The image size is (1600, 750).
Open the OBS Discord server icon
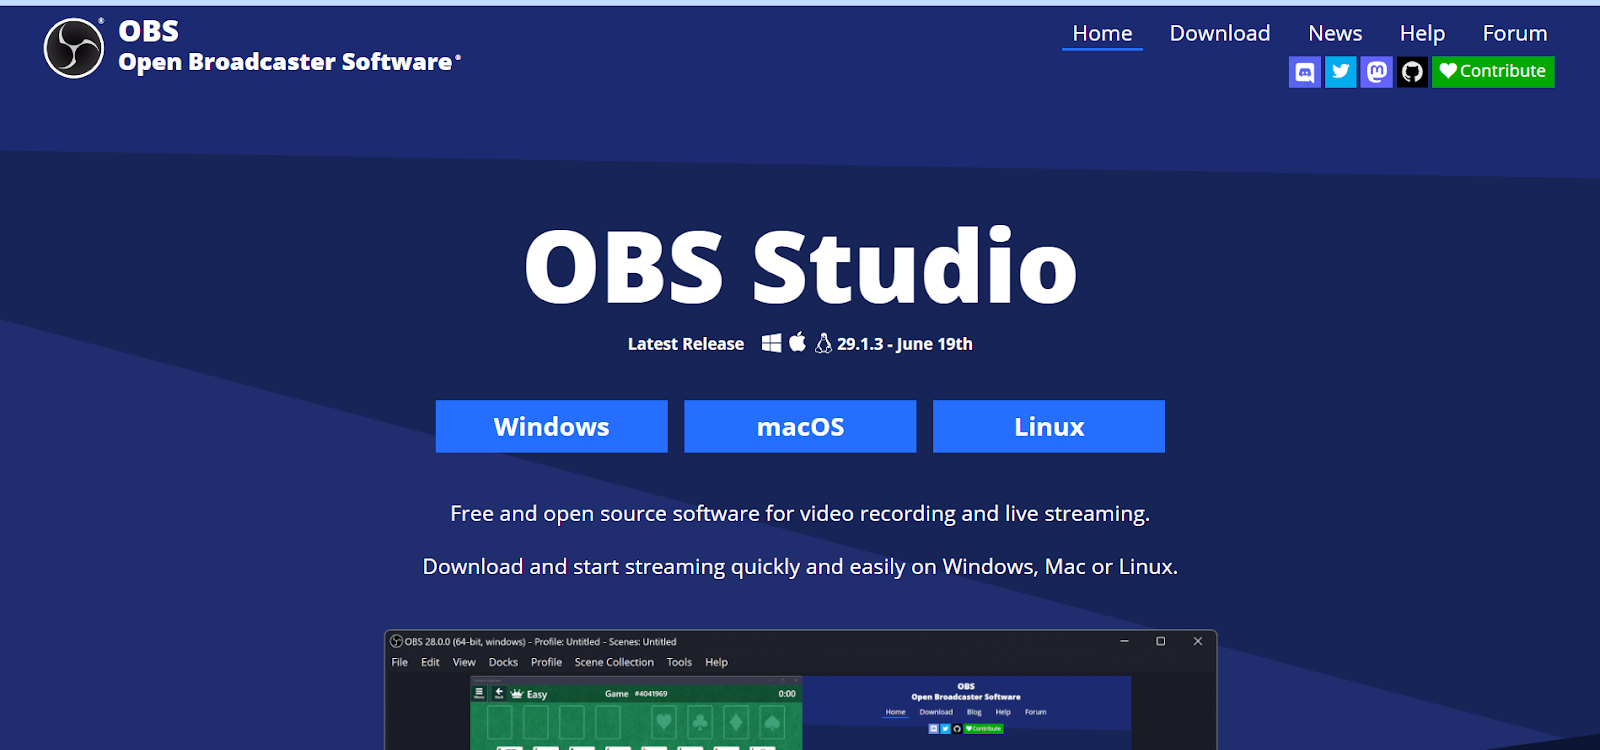(x=1305, y=72)
